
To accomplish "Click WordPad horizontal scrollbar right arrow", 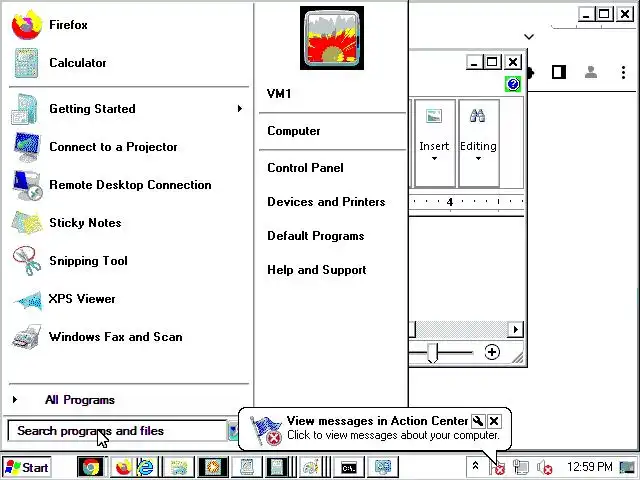I will (516, 329).
